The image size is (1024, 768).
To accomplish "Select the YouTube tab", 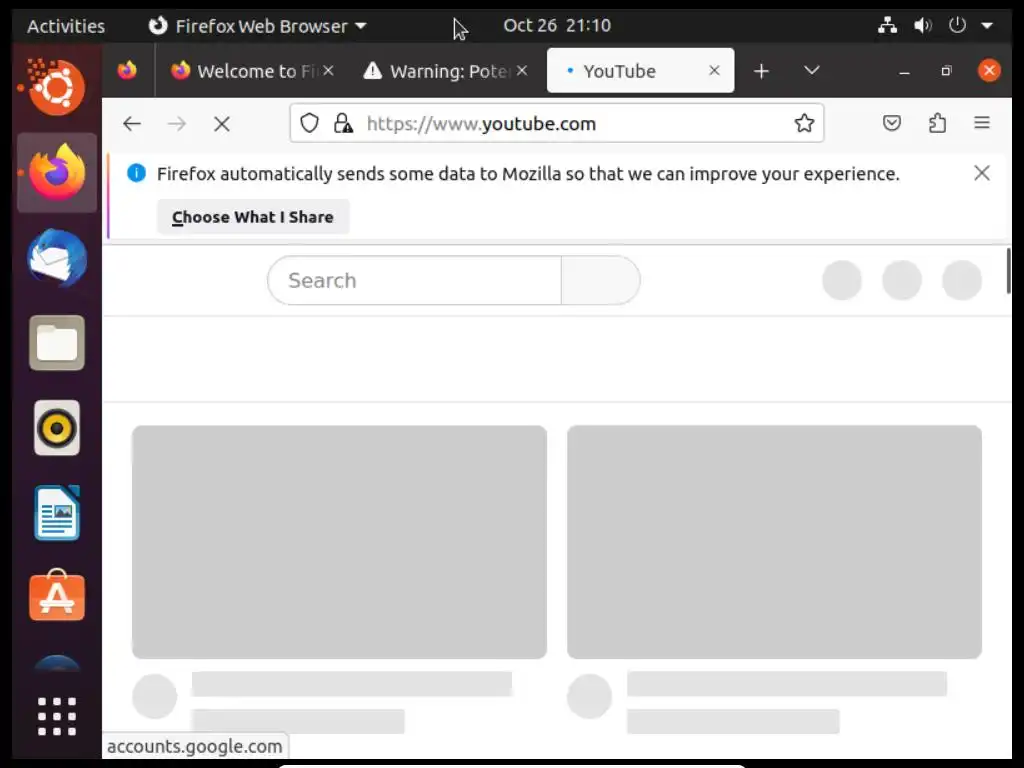I will pyautogui.click(x=640, y=71).
